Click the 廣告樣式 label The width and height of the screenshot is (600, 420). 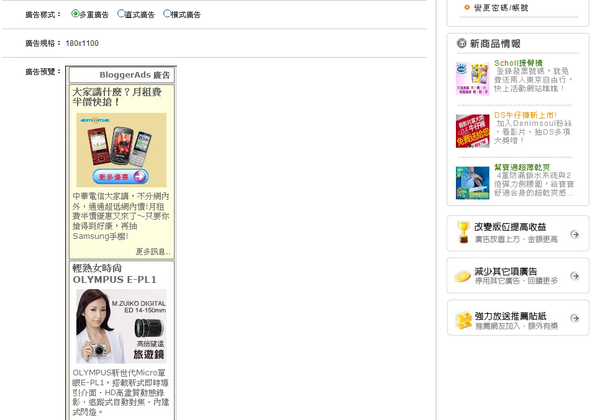coord(41,15)
